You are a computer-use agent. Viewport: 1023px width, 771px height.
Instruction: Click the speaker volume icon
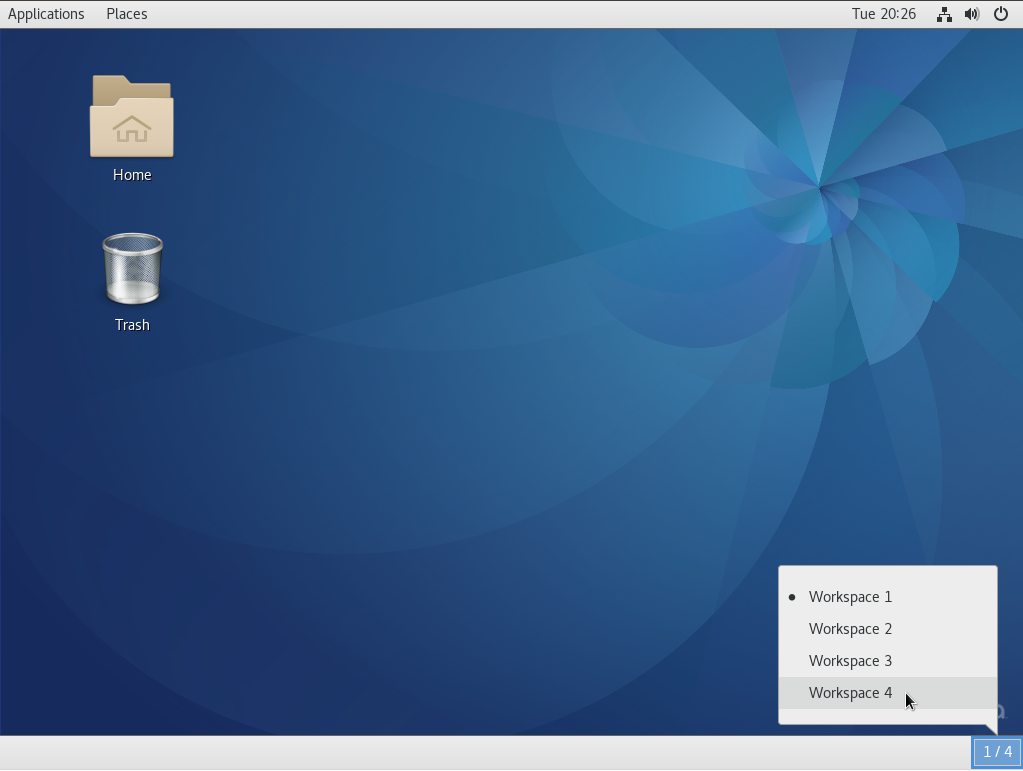(x=971, y=13)
